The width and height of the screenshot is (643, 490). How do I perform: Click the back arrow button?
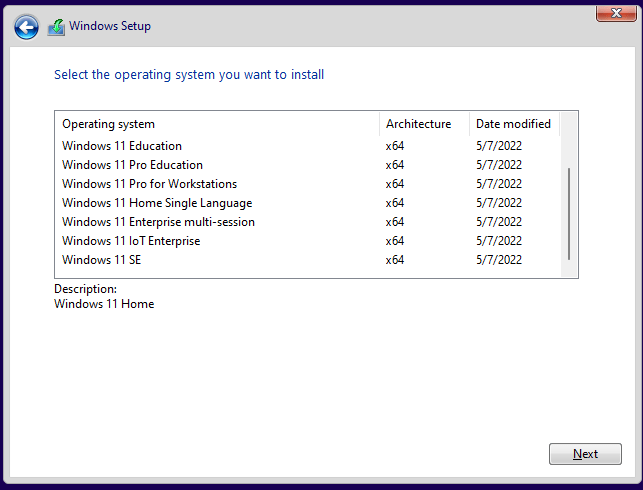coord(27,27)
